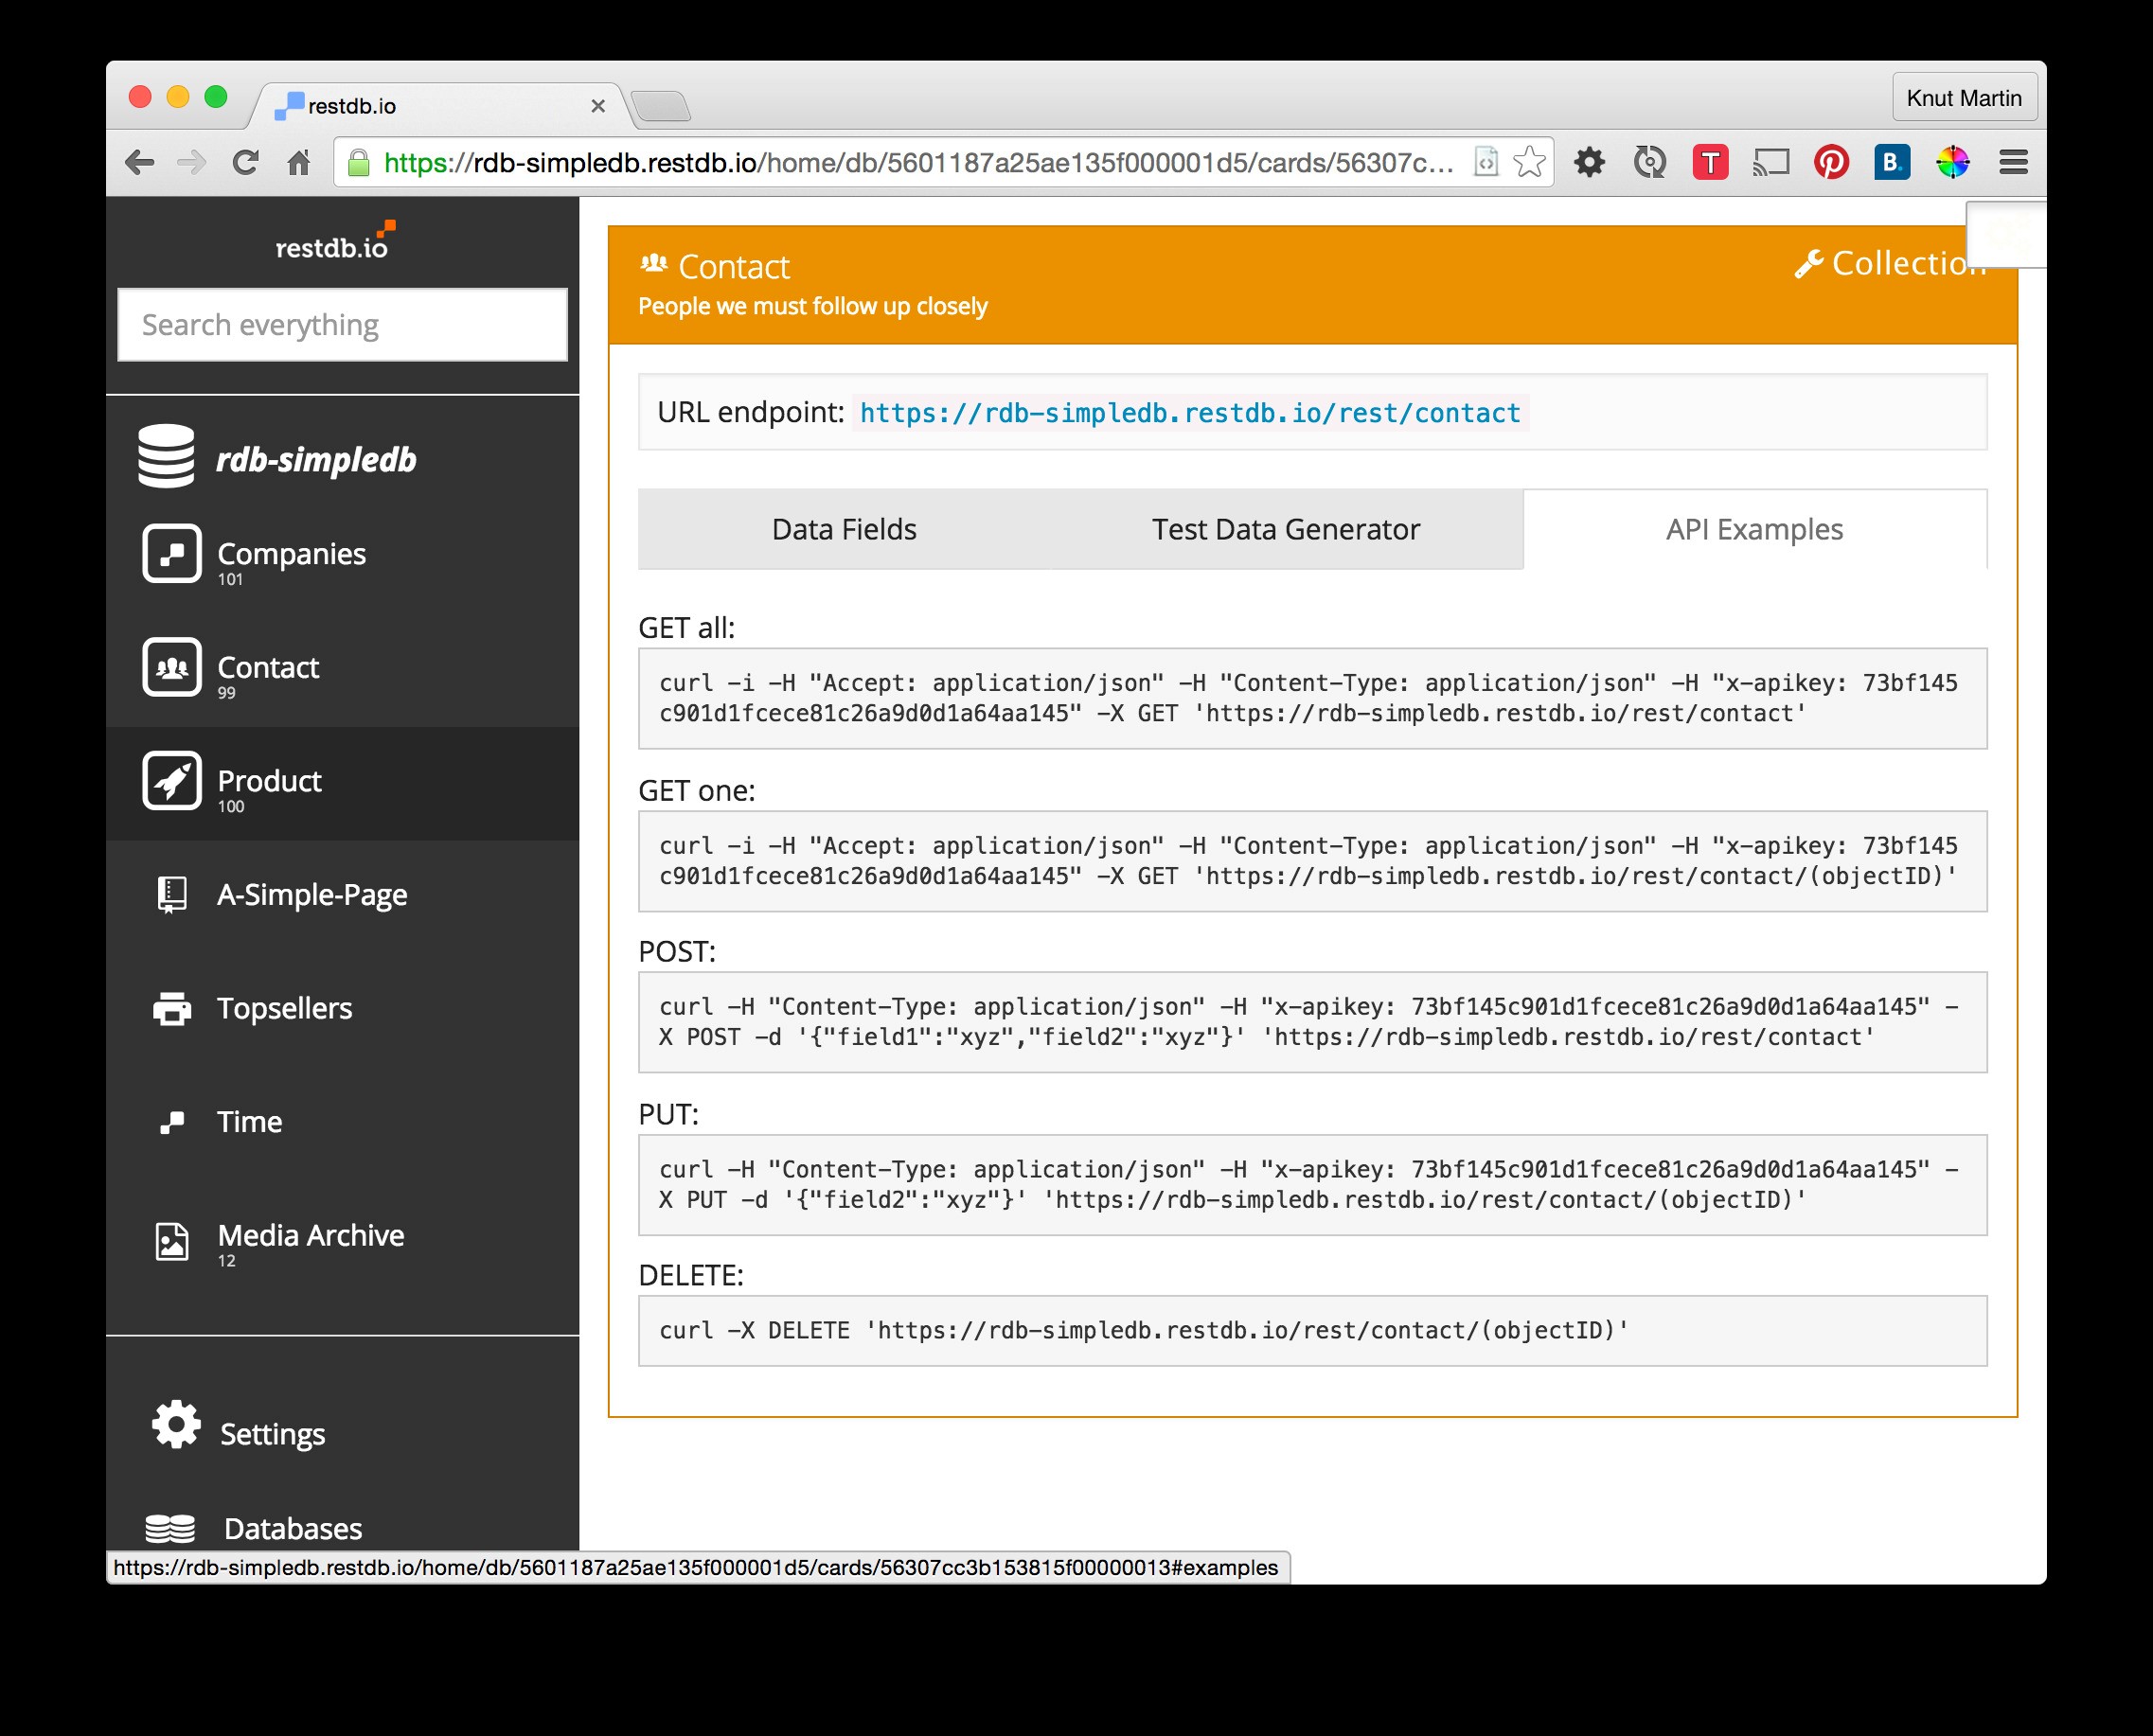Open the A-Simple-Page book icon
This screenshot has height=1736, width=2153.
(171, 894)
